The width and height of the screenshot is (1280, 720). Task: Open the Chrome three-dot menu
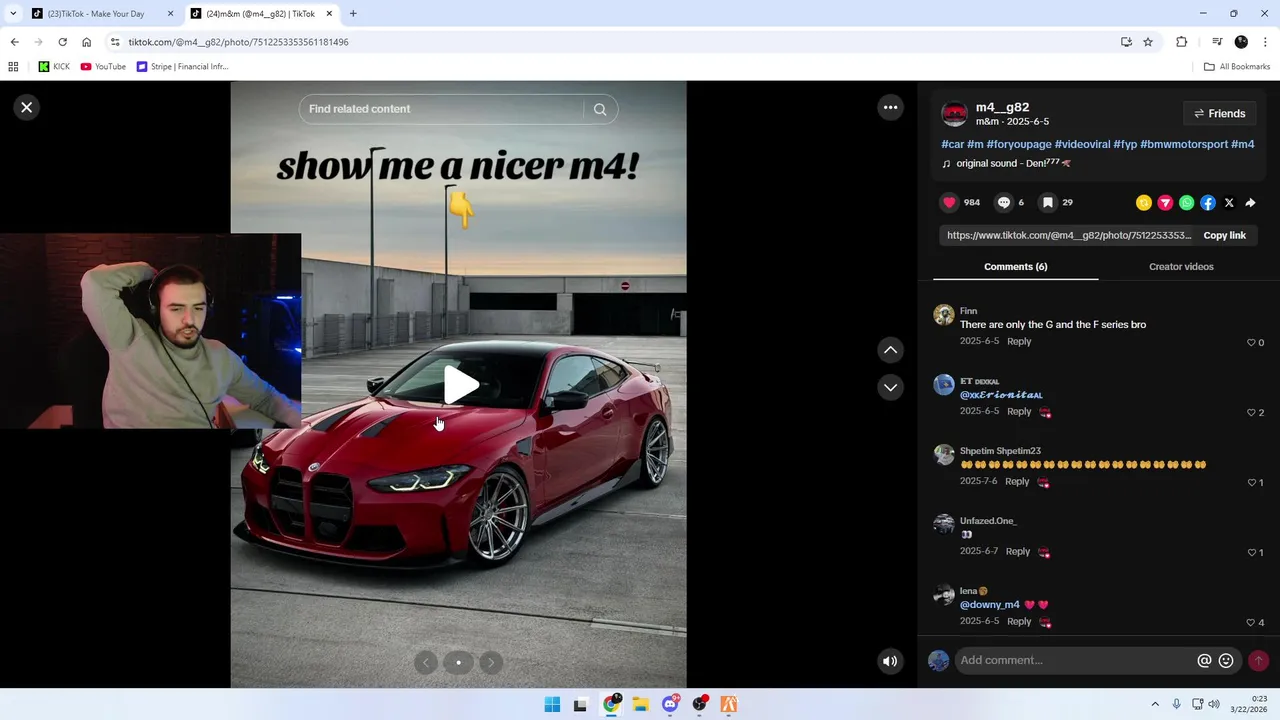point(1266,42)
